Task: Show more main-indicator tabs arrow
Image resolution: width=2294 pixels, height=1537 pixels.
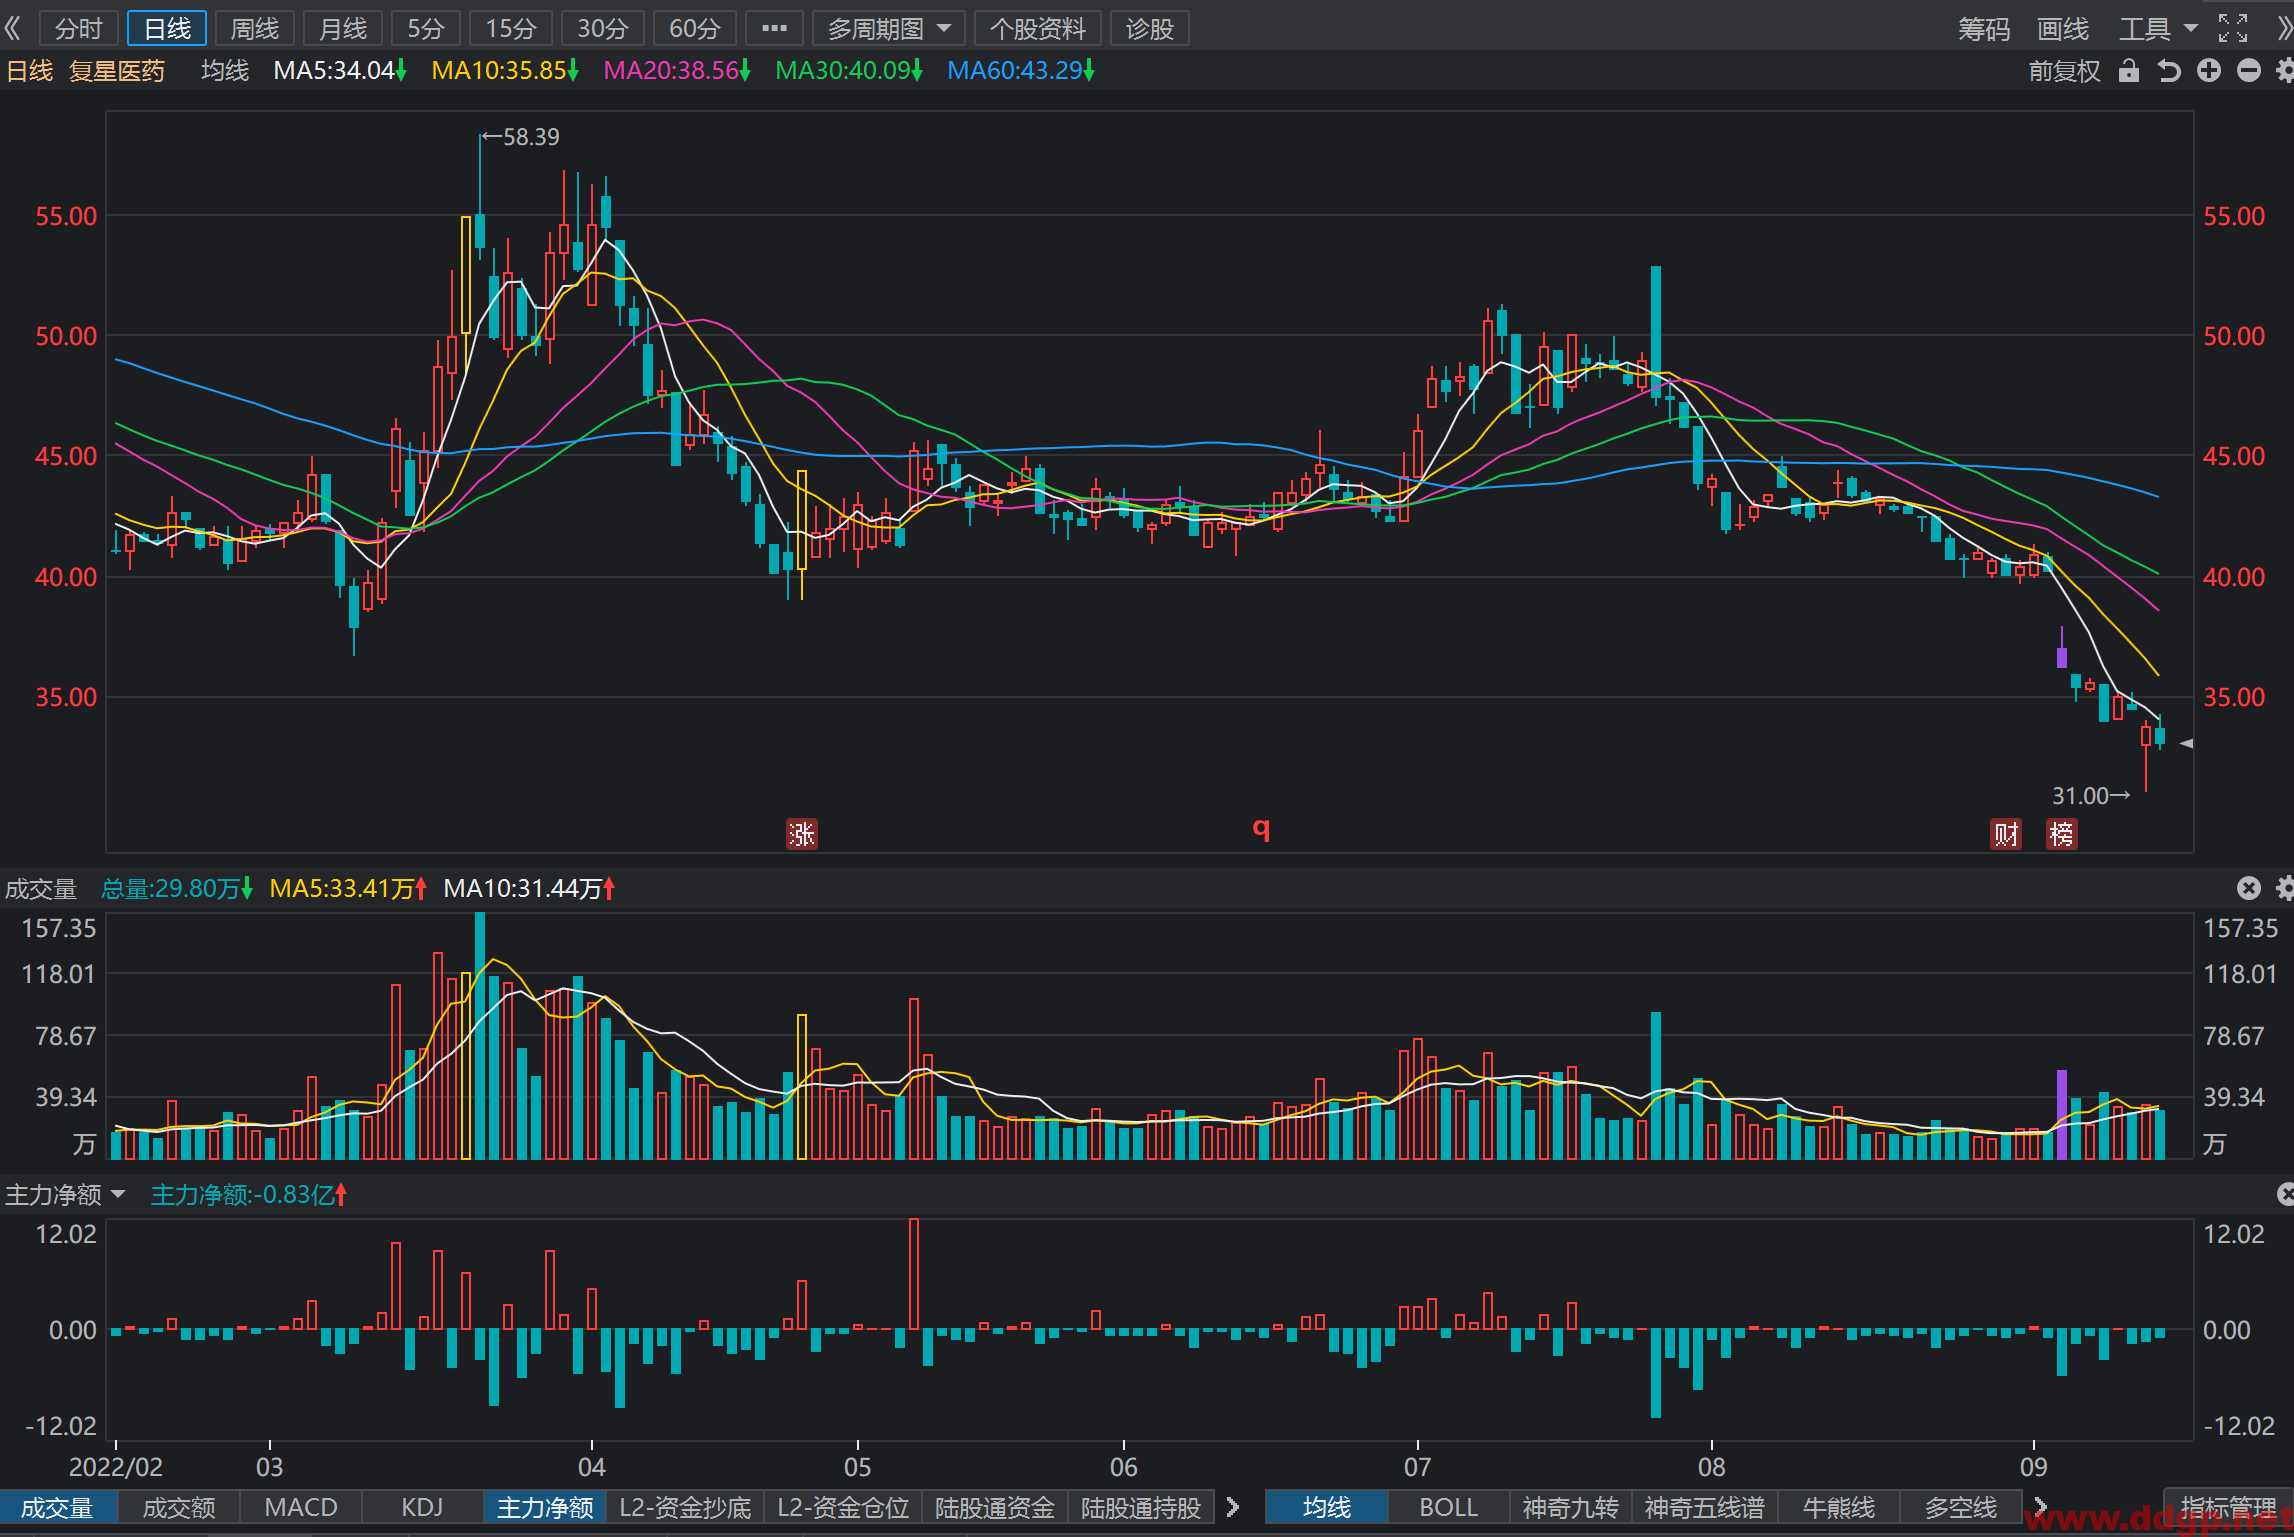Action: click(x=2040, y=1507)
